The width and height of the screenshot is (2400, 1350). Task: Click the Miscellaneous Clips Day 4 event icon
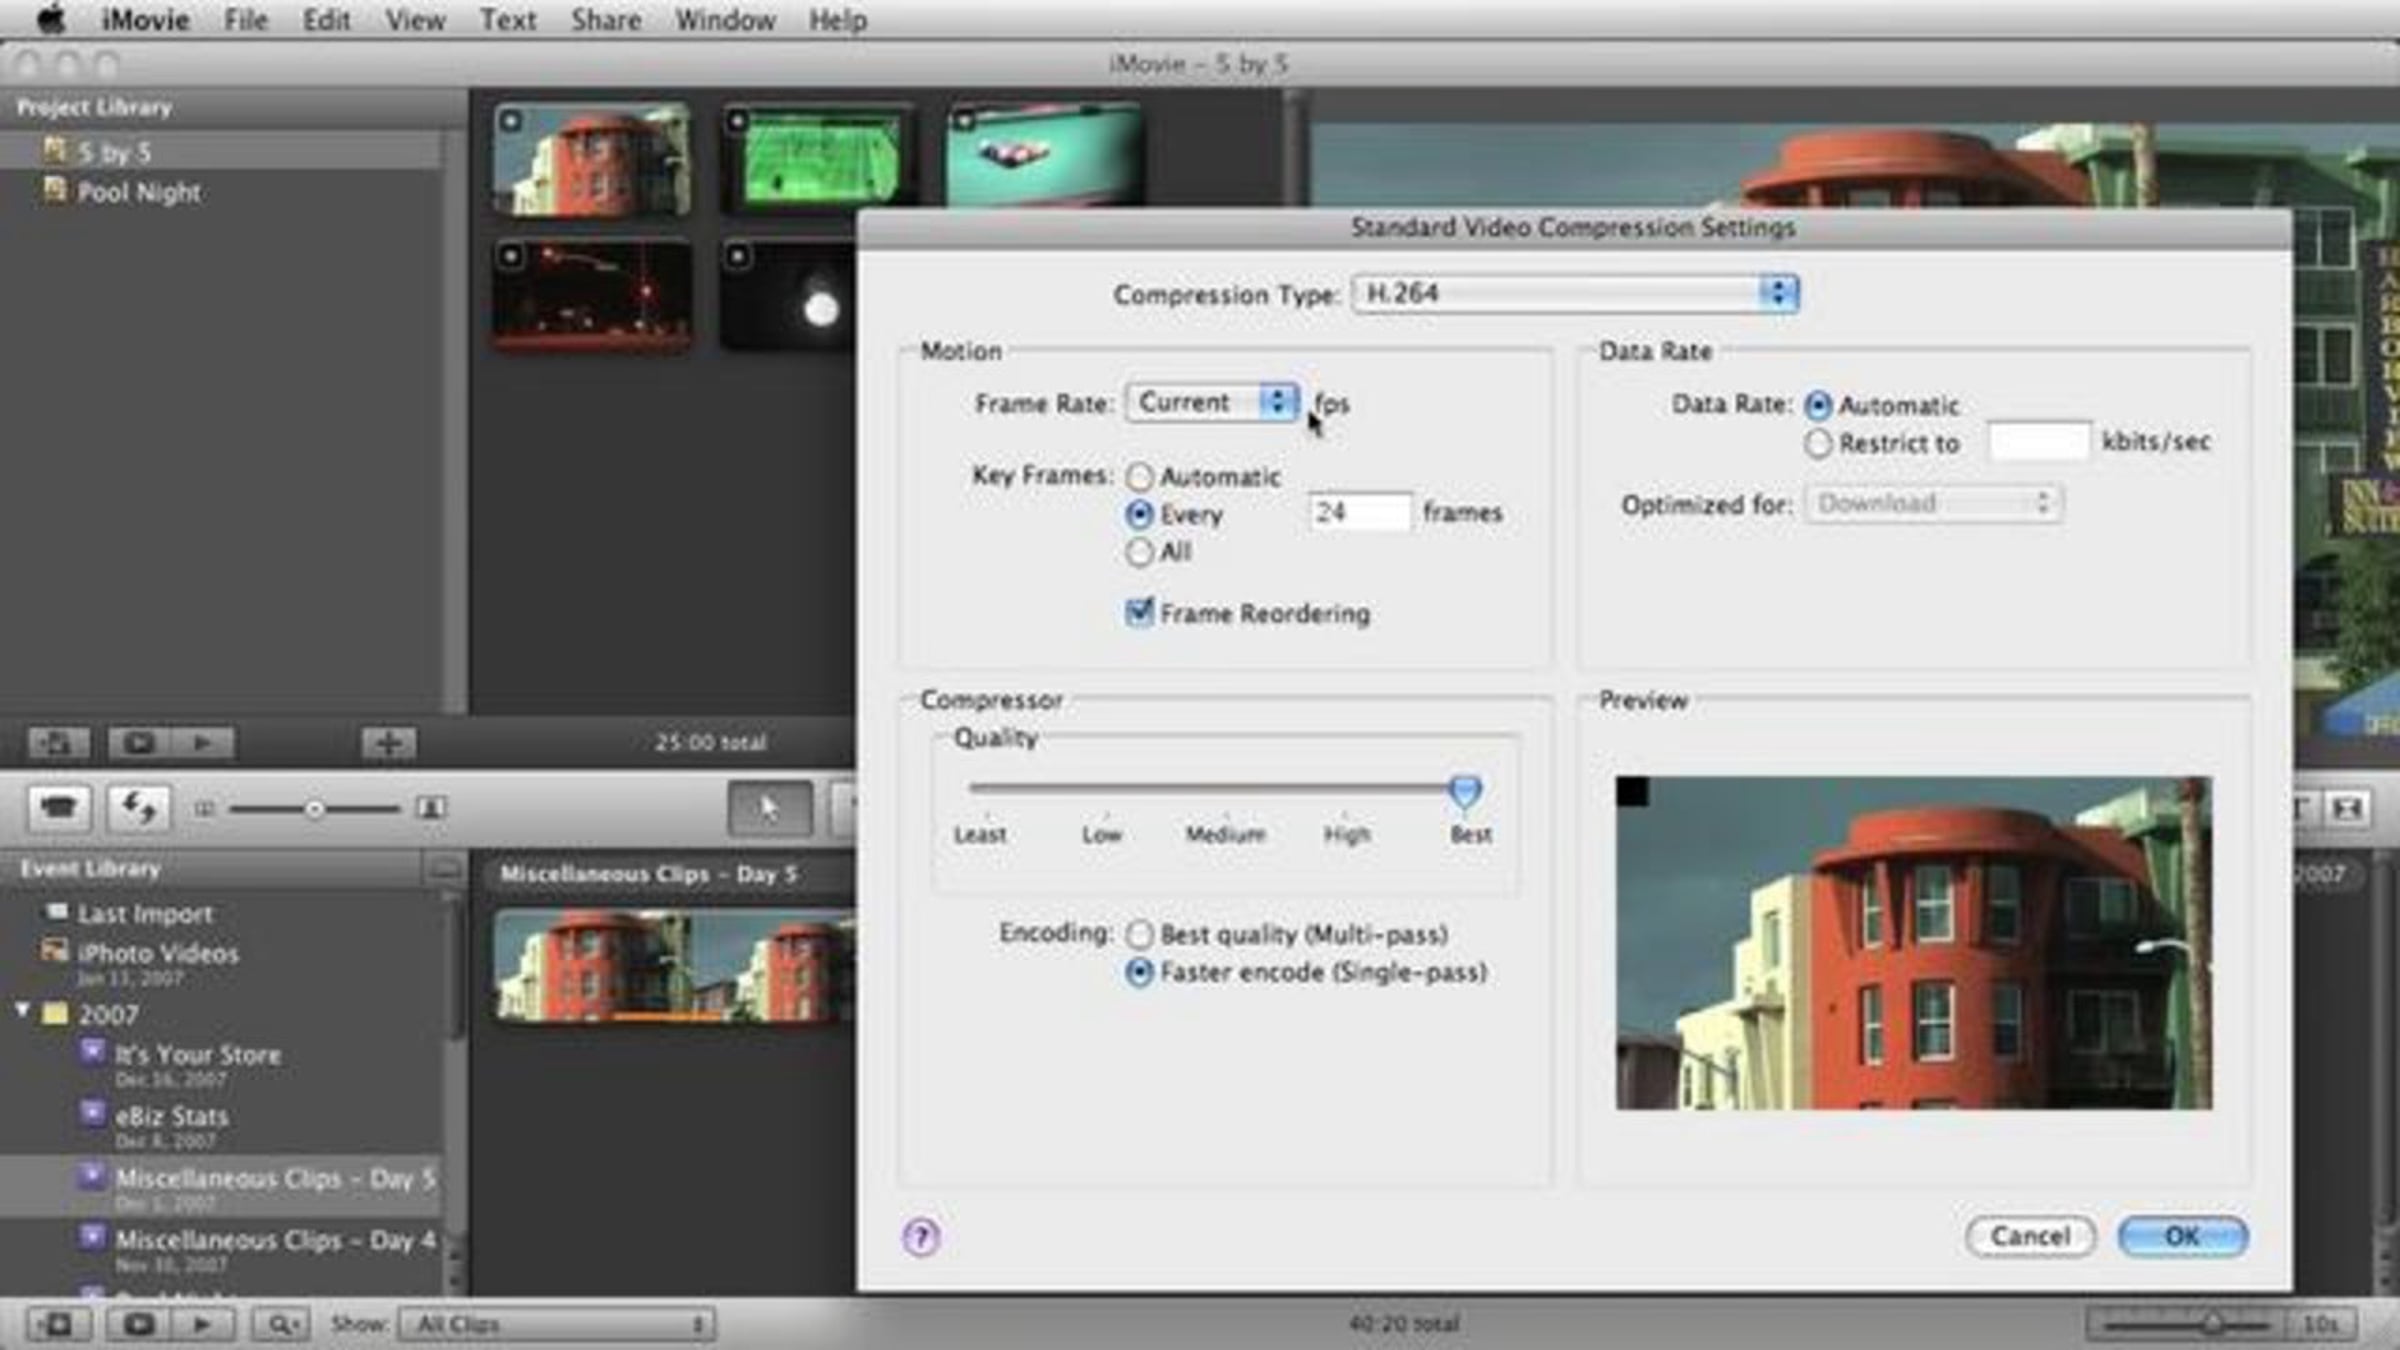[x=93, y=1237]
